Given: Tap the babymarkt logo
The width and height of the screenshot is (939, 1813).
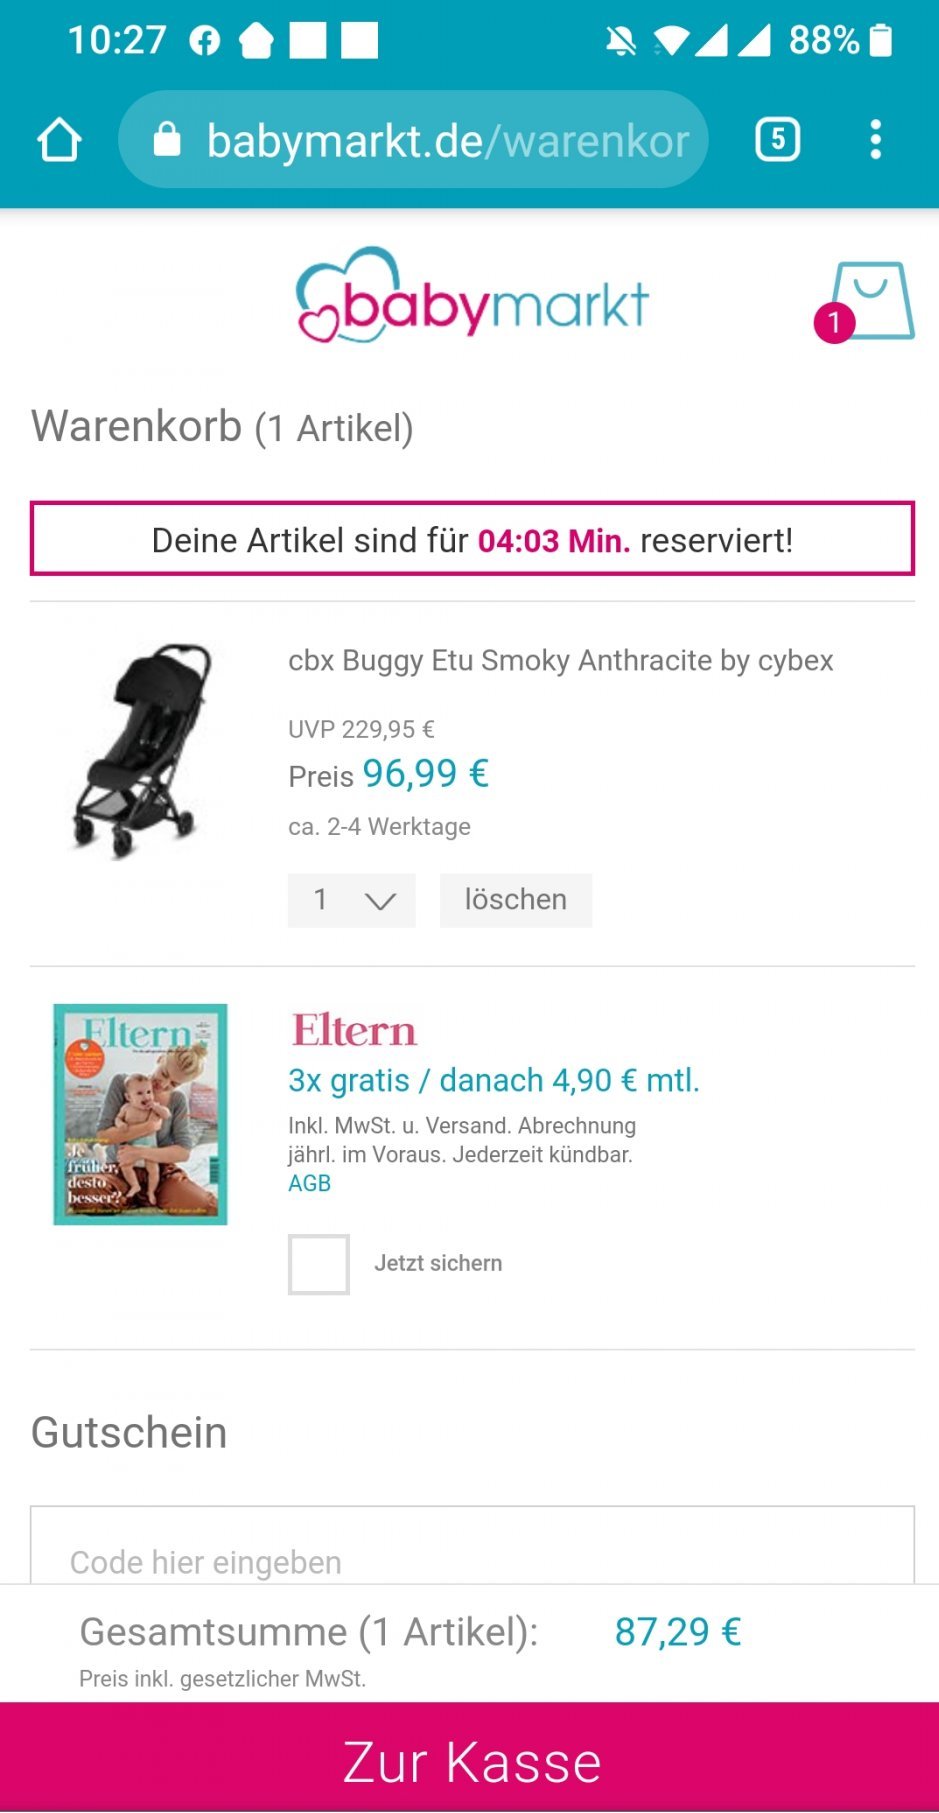Looking at the screenshot, I should click(472, 297).
